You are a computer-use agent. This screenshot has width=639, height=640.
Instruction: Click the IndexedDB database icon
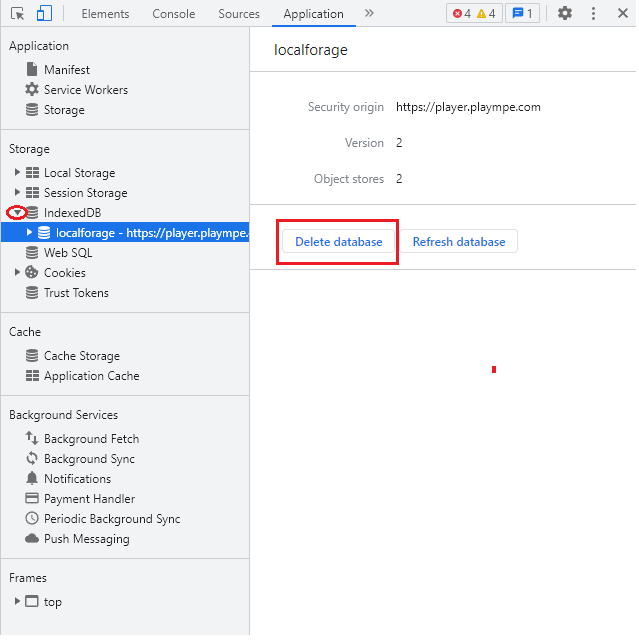33,213
